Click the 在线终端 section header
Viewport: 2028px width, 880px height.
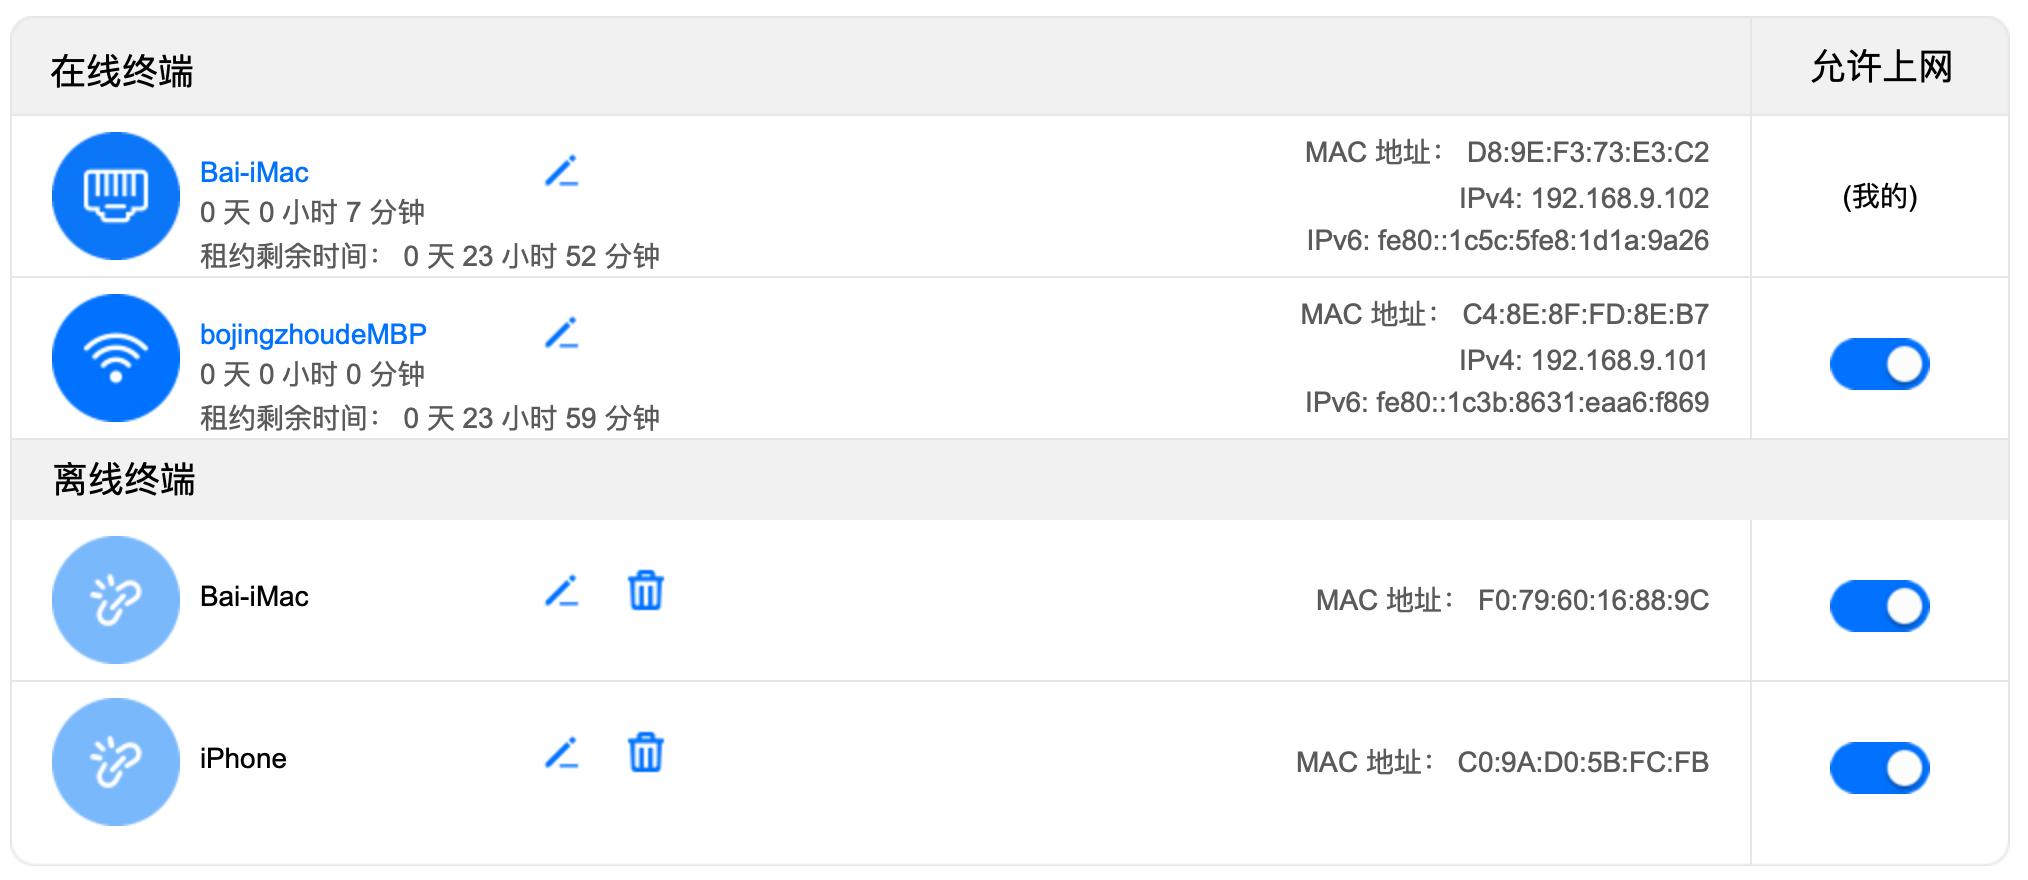(x=122, y=71)
